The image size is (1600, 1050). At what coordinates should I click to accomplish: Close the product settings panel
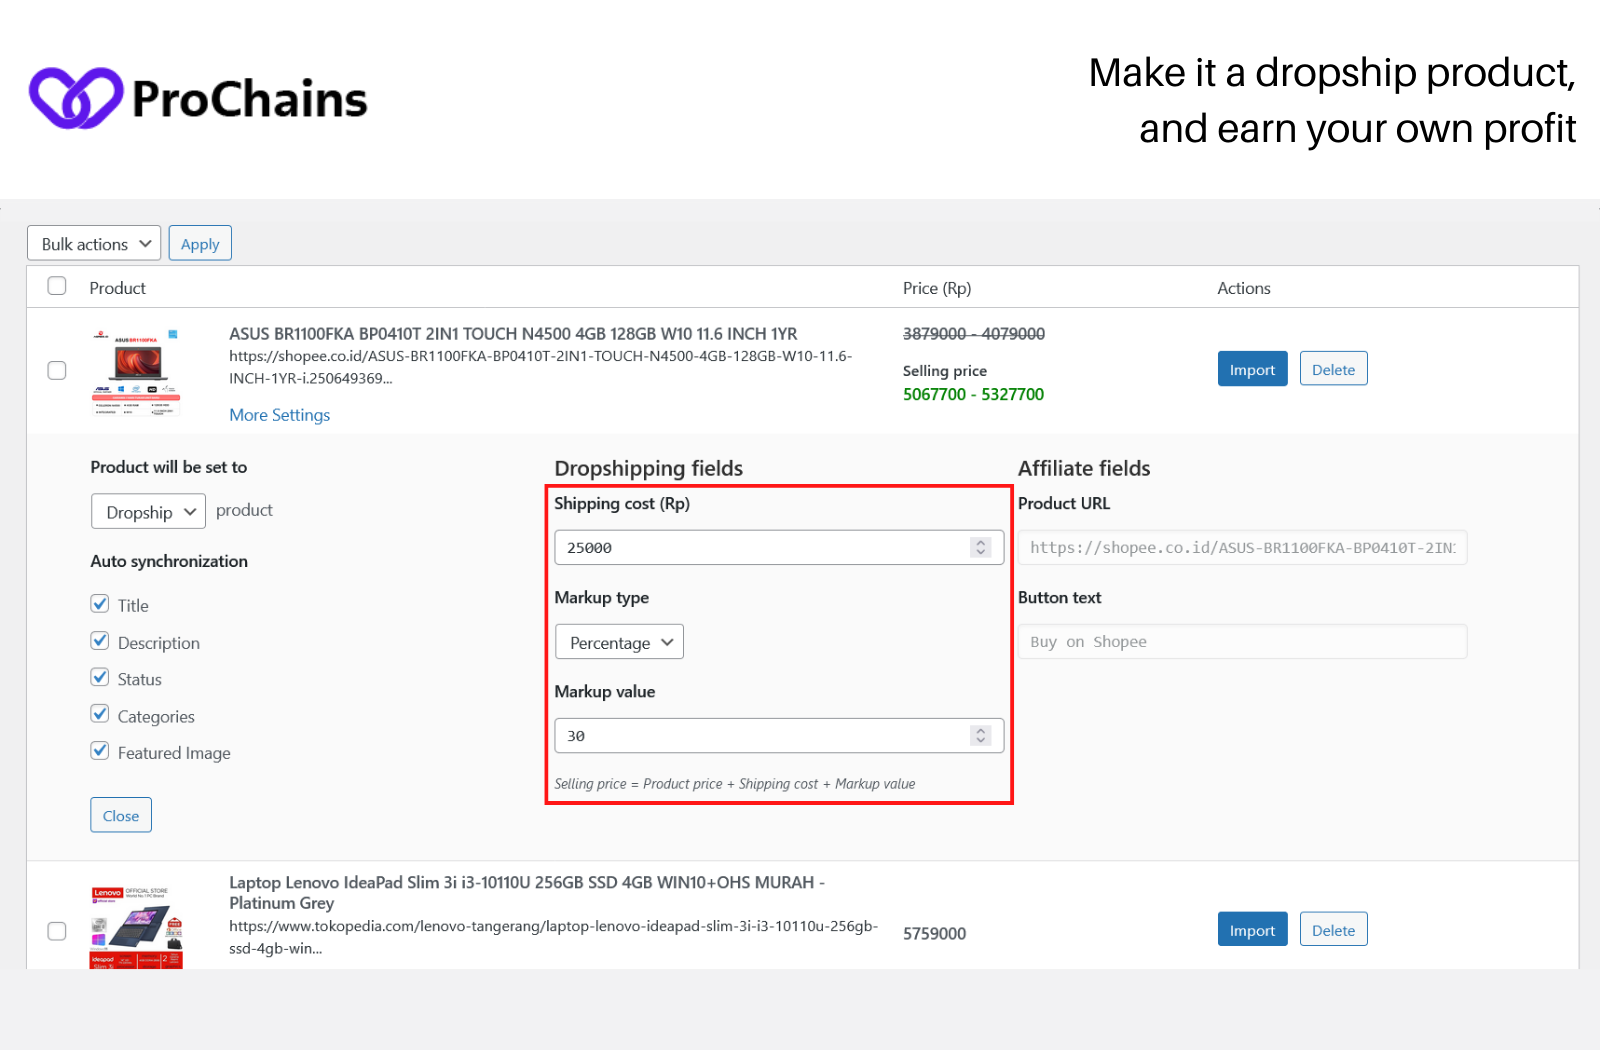121,815
